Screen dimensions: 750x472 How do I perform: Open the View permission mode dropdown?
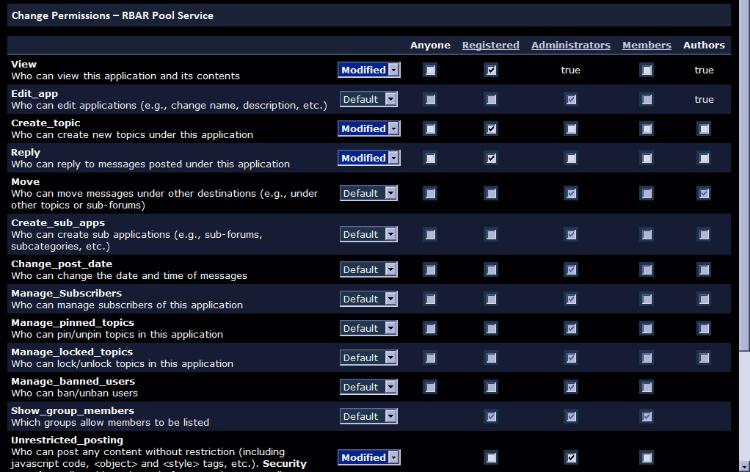369,70
